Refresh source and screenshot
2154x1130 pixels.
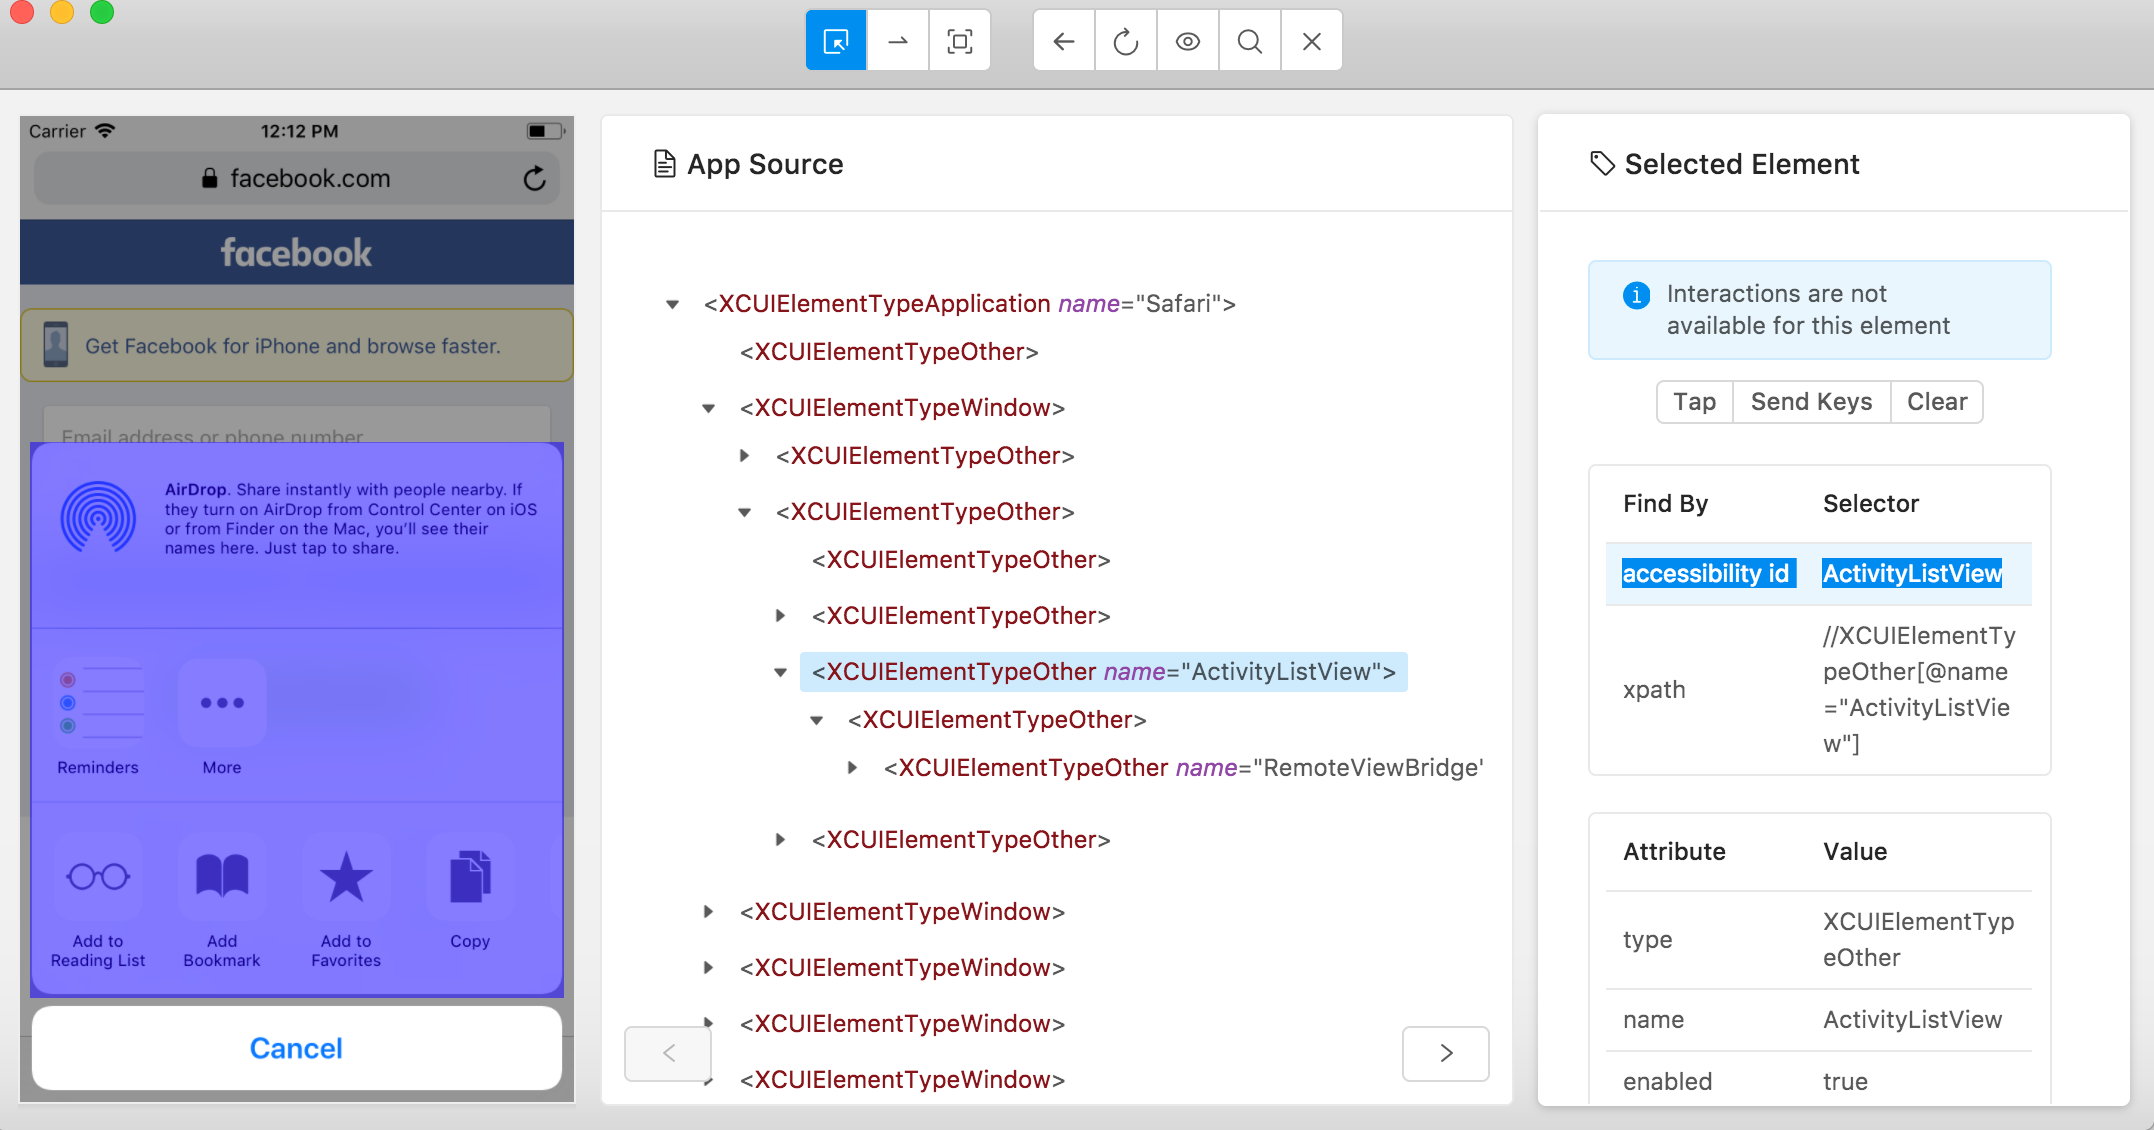(x=1126, y=41)
